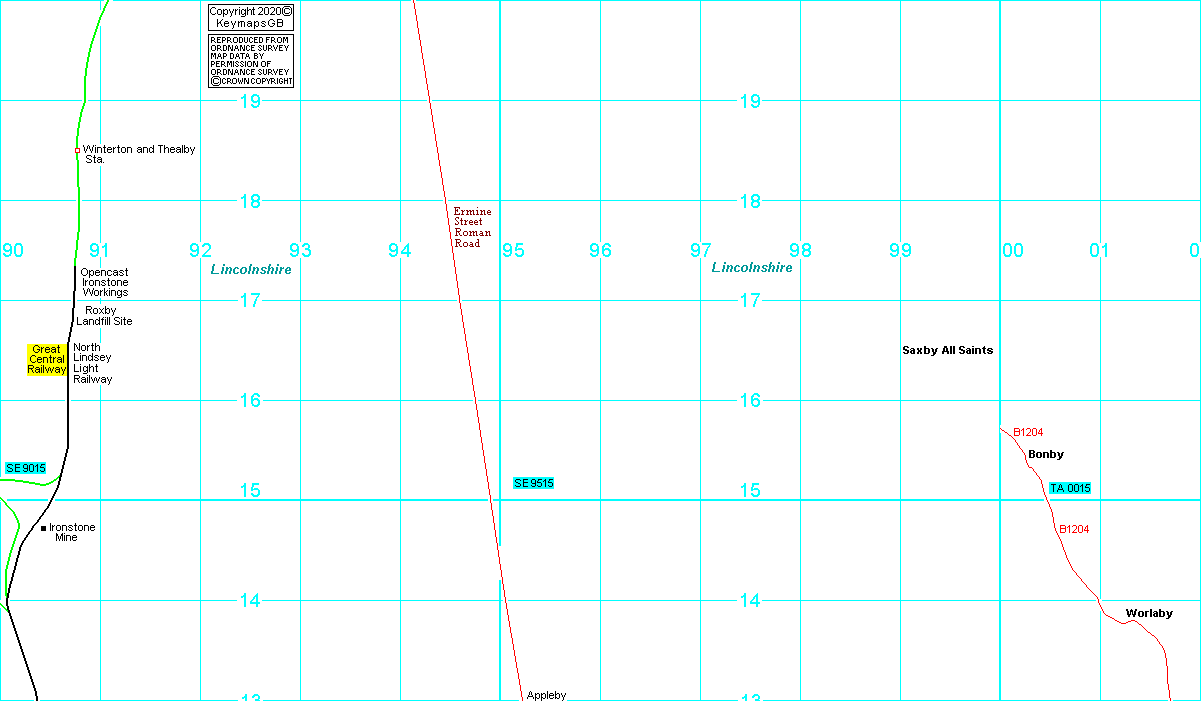Click the Roxby Landfill Site label
Screen dimensions: 1201x701
click(x=104, y=316)
